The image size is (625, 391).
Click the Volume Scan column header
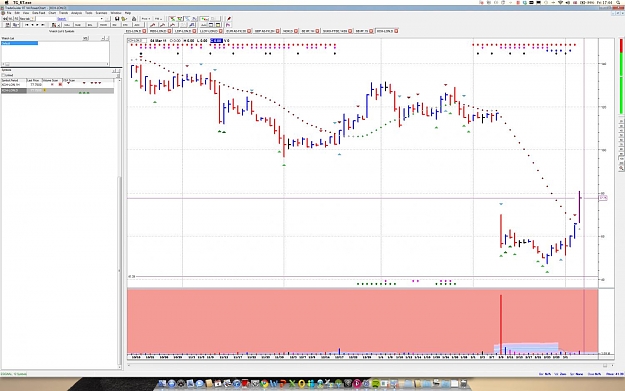click(x=51, y=80)
